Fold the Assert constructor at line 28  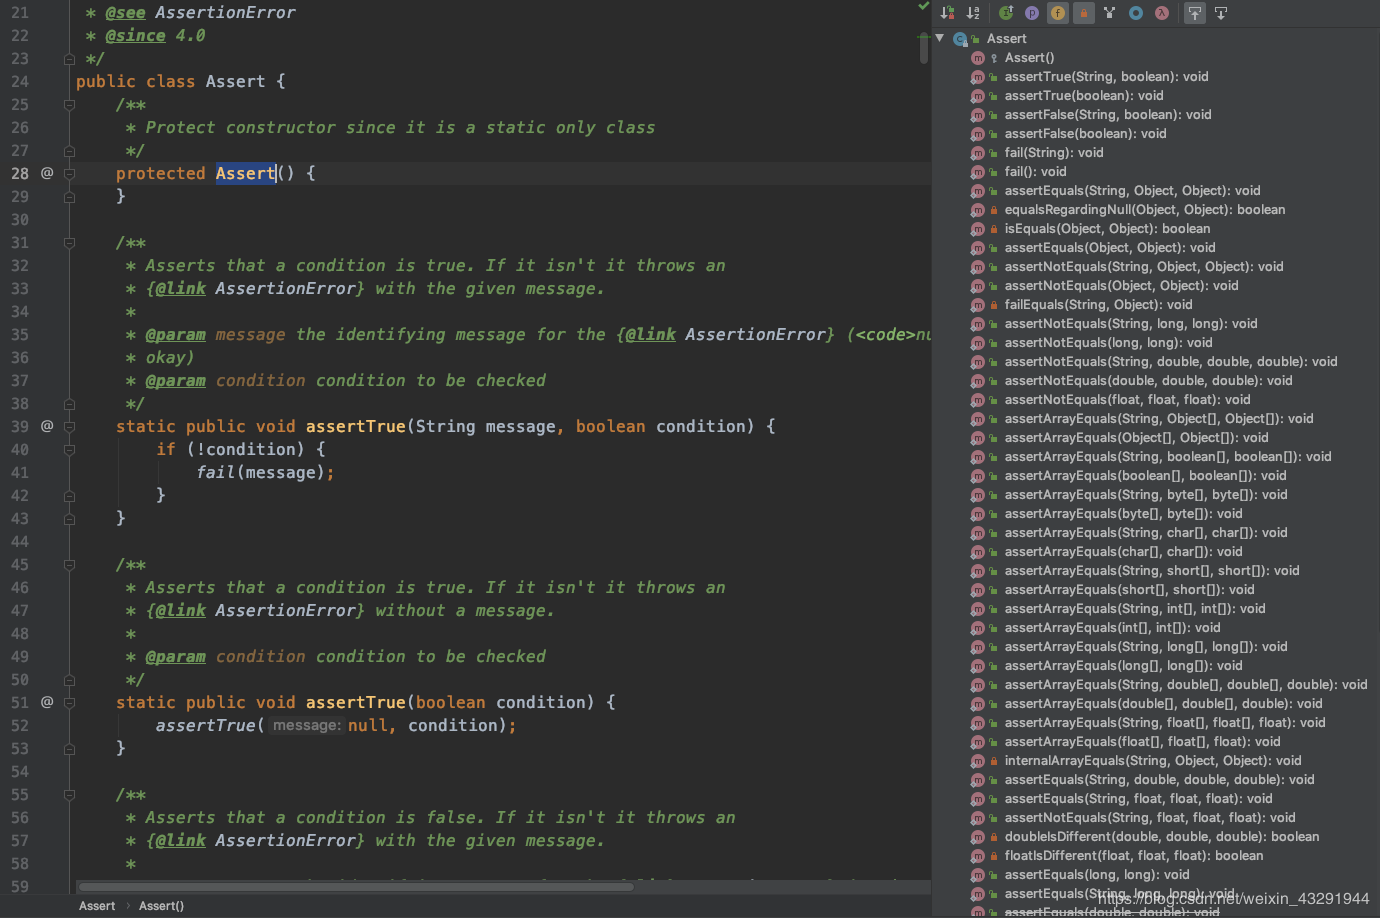pos(69,173)
